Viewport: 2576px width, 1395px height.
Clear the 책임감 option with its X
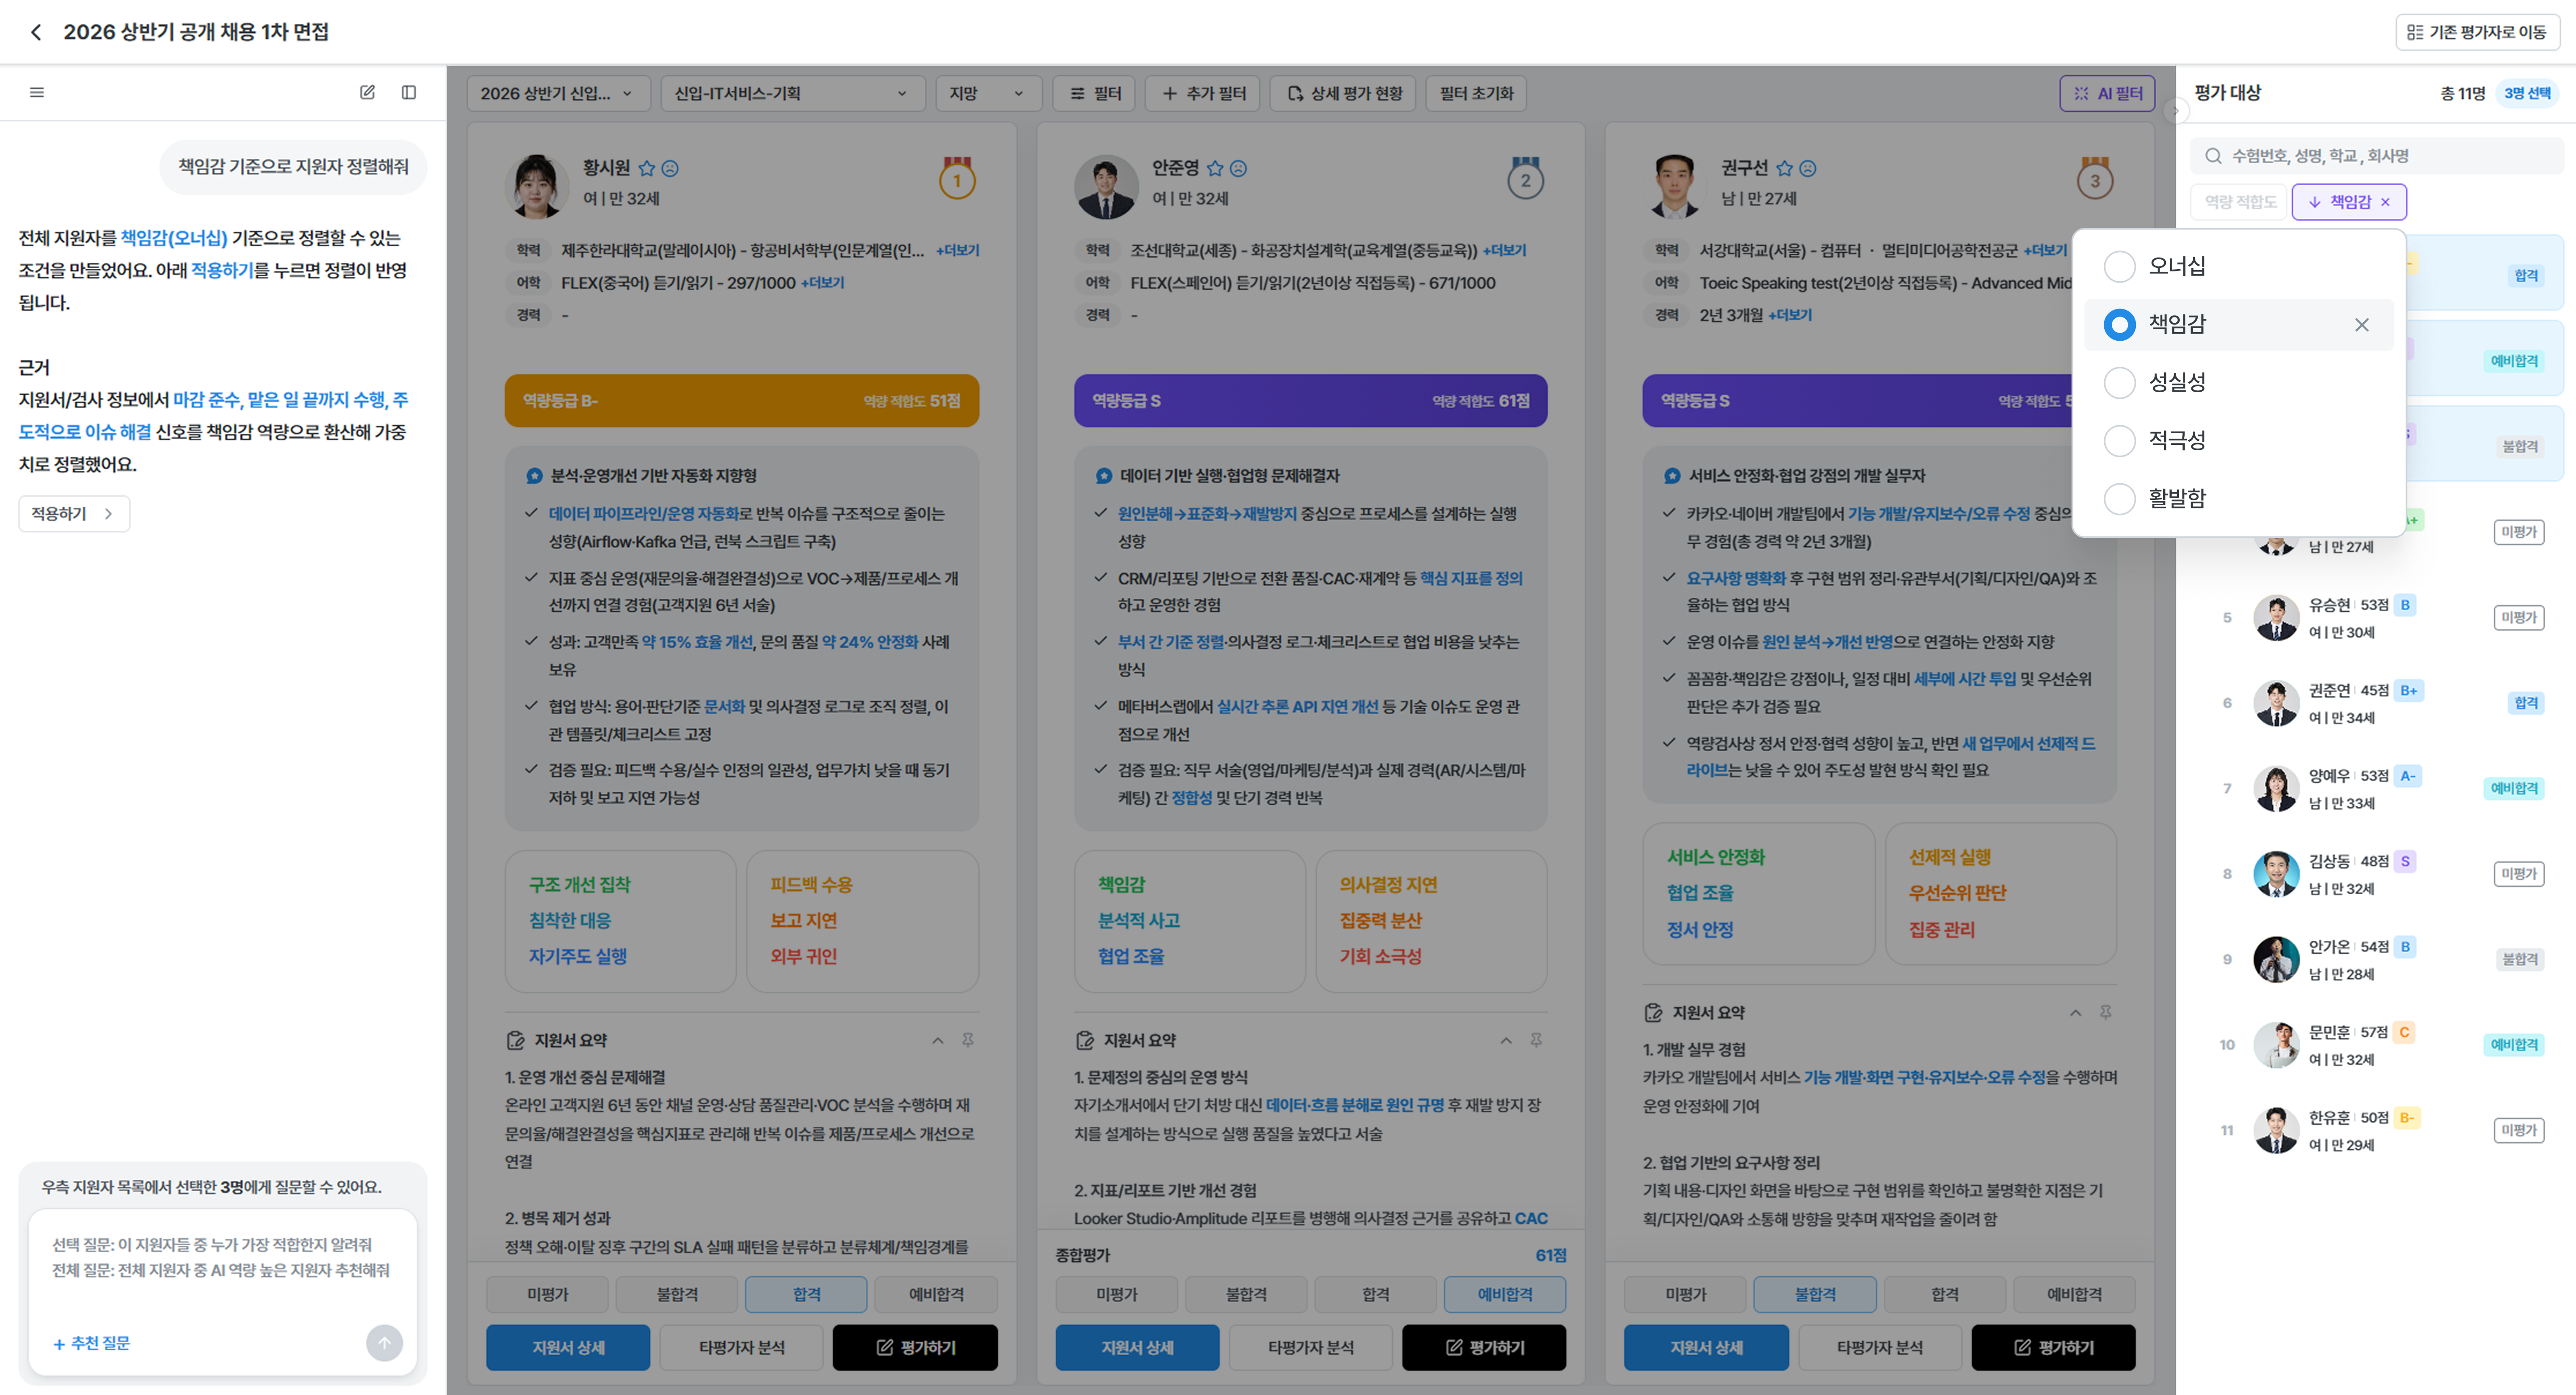[x=2361, y=325]
